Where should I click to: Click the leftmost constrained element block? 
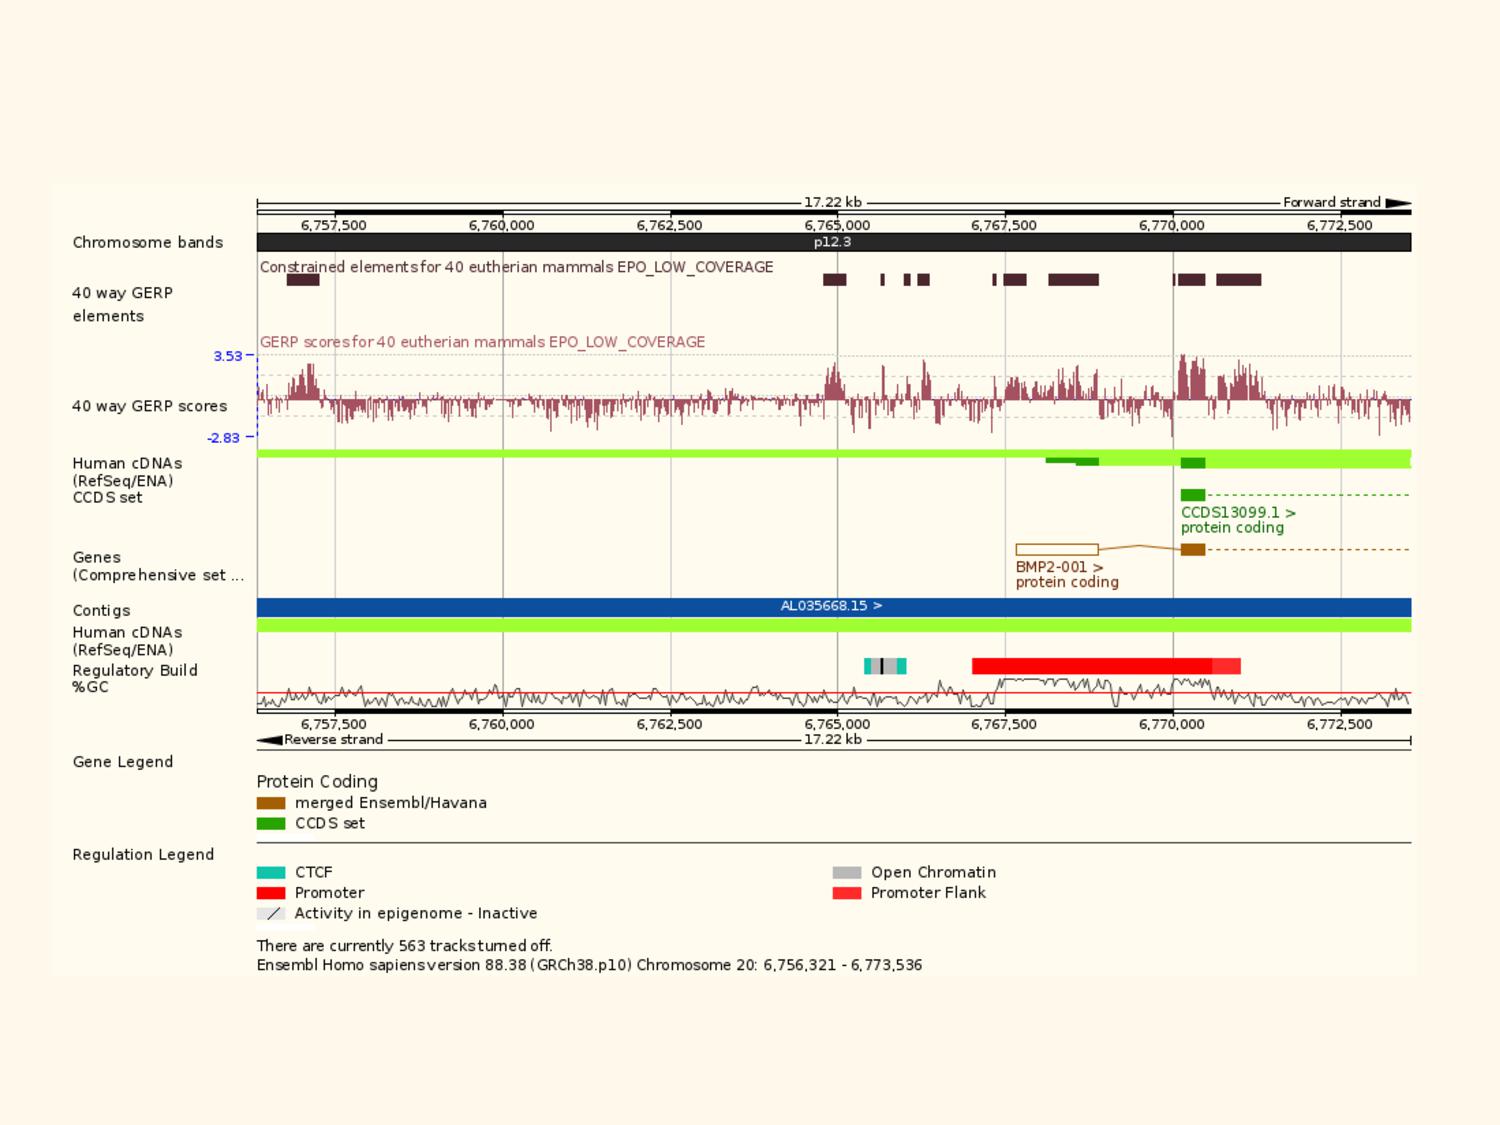coord(303,280)
